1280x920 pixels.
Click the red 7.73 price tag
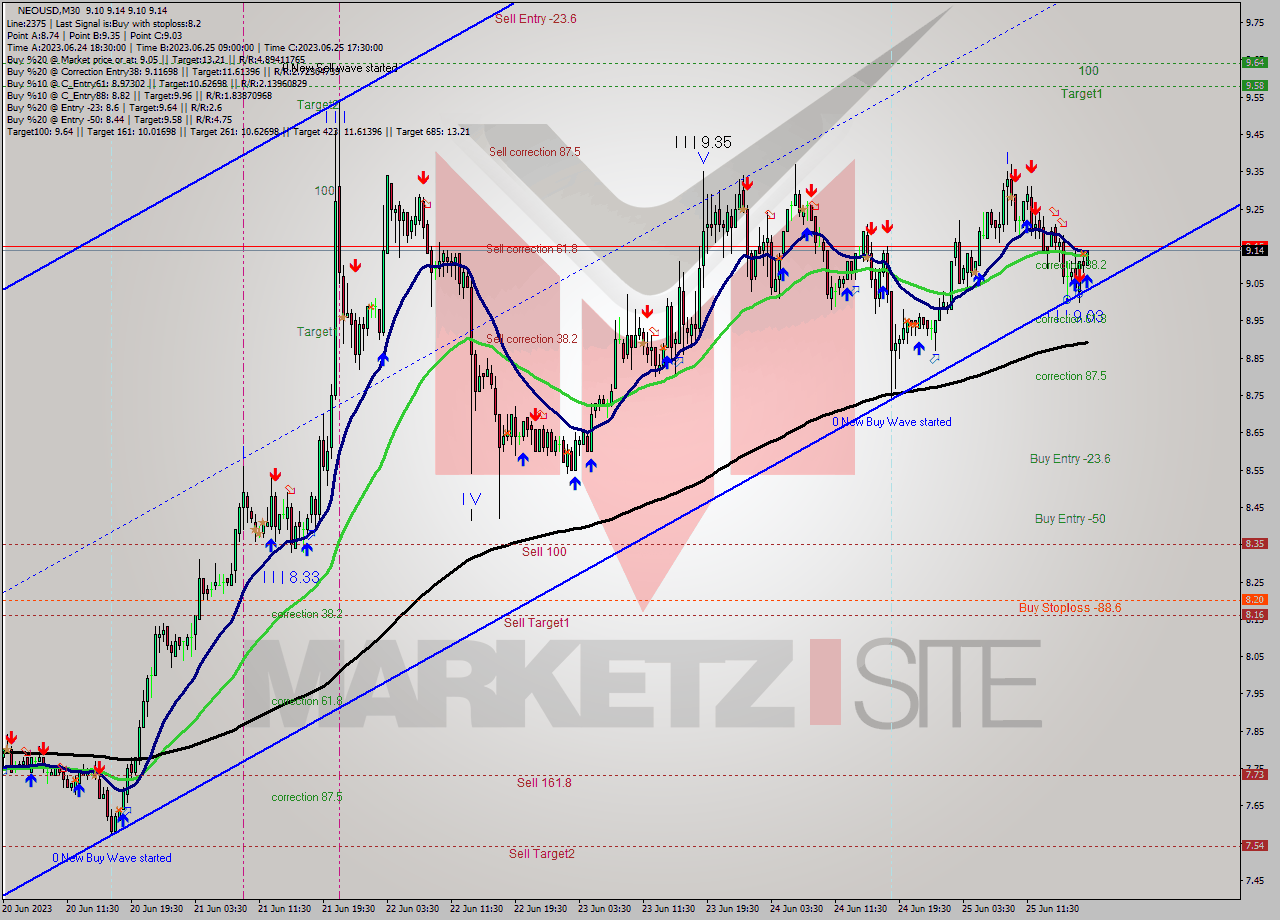coord(1254,774)
